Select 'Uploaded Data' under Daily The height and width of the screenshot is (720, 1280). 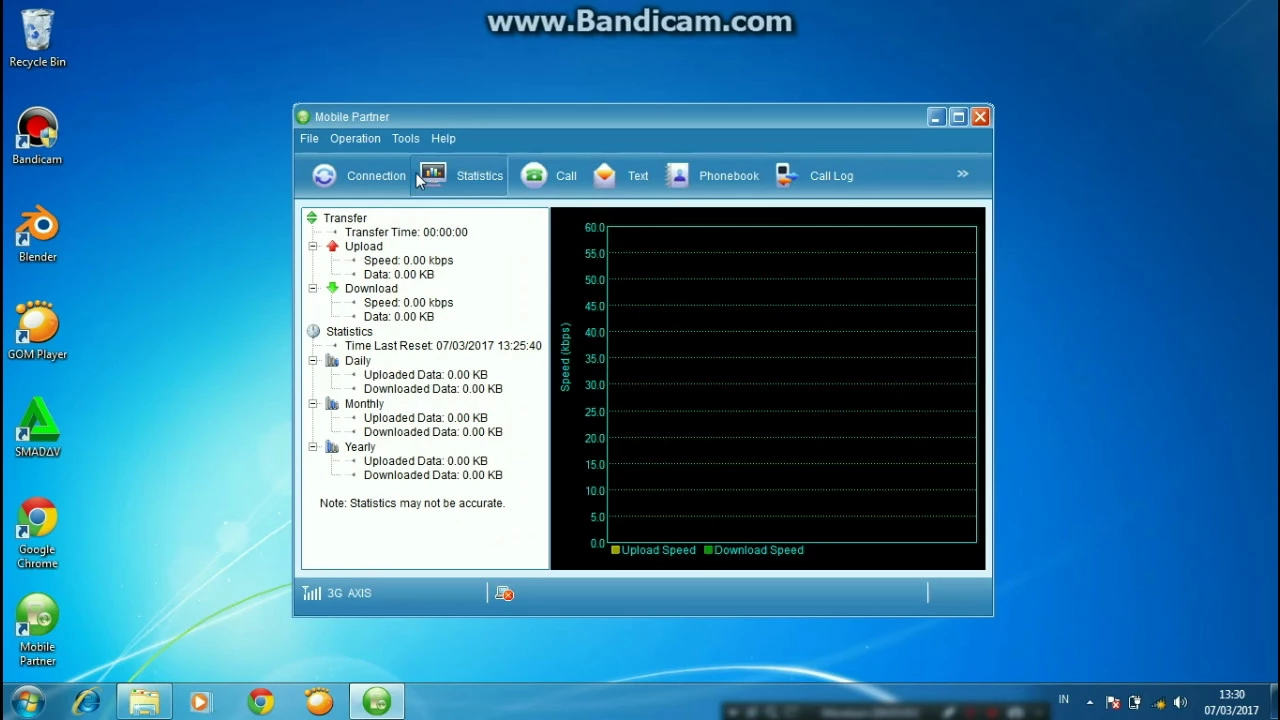coord(426,375)
